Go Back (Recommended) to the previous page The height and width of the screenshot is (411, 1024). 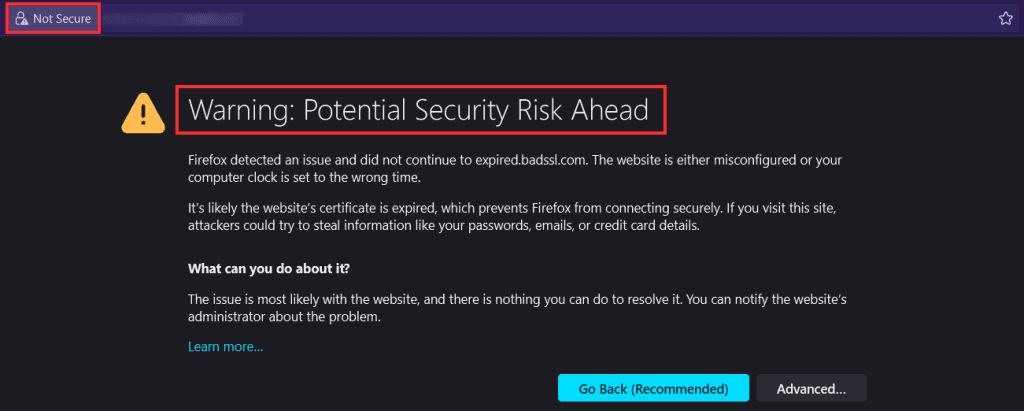click(653, 388)
